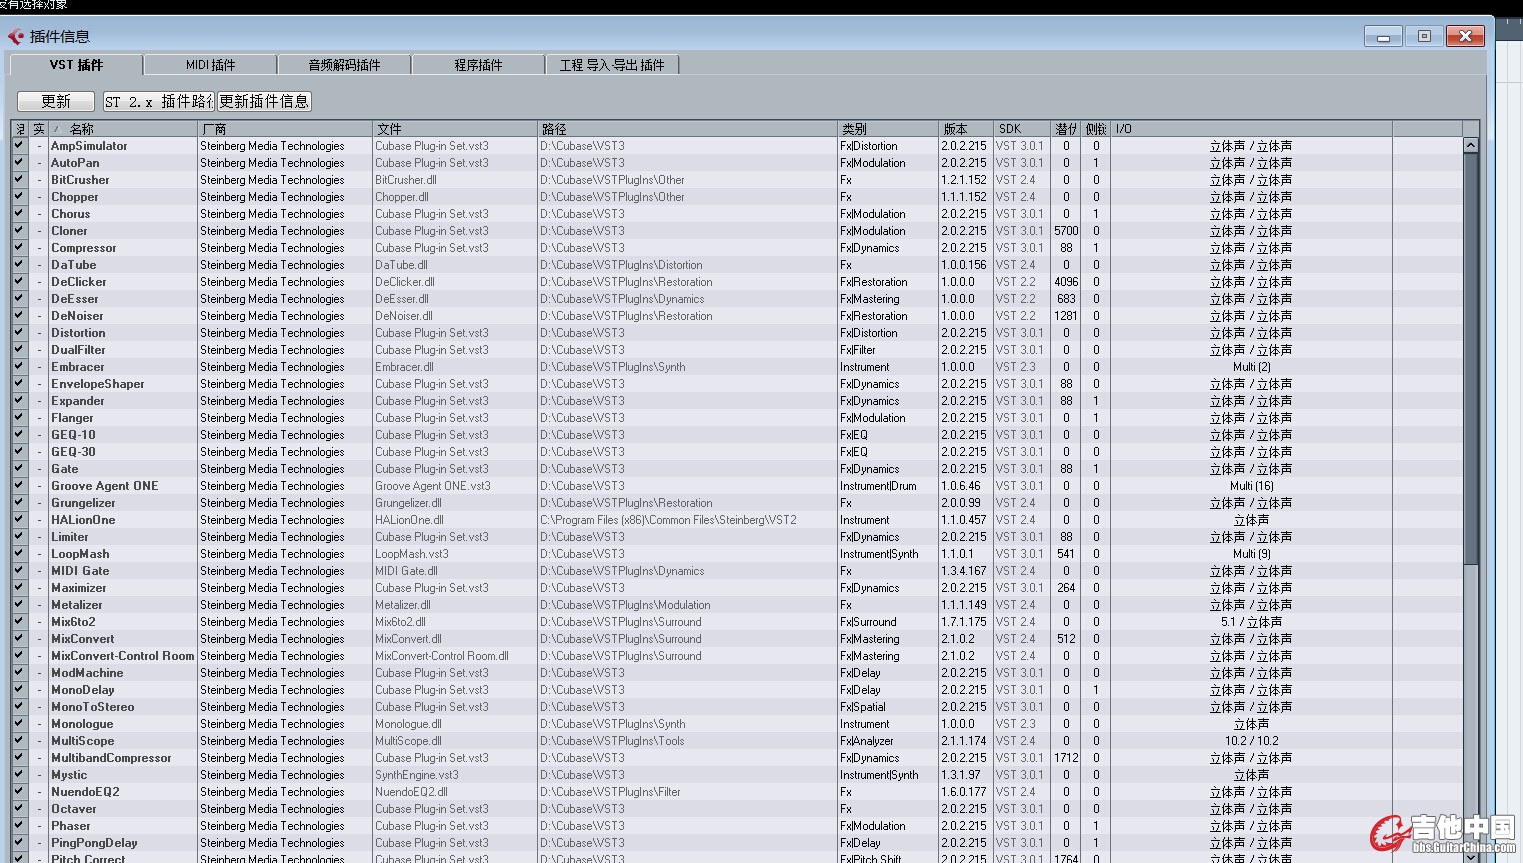
Task: Select the Grungelizer plugin name
Action: [x=83, y=503]
